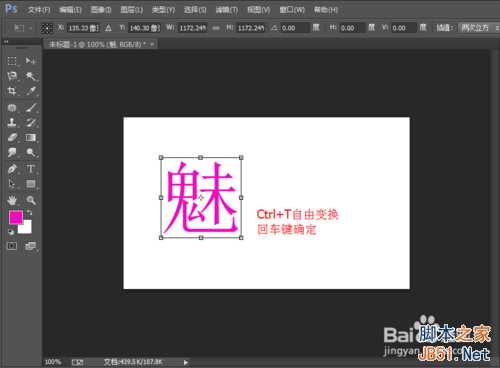The image size is (500, 368).
Task: Open the status bar info arrow menu
Action: tap(186, 362)
